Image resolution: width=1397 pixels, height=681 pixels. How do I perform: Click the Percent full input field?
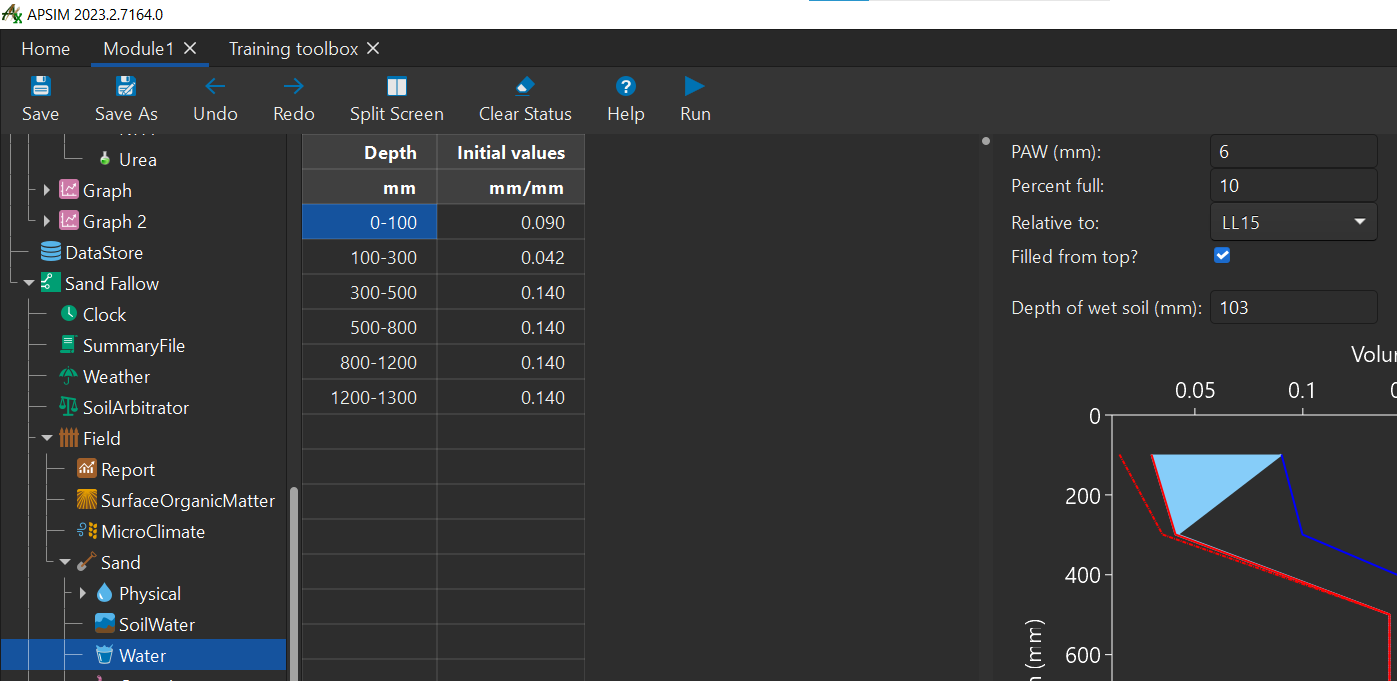click(x=1294, y=185)
